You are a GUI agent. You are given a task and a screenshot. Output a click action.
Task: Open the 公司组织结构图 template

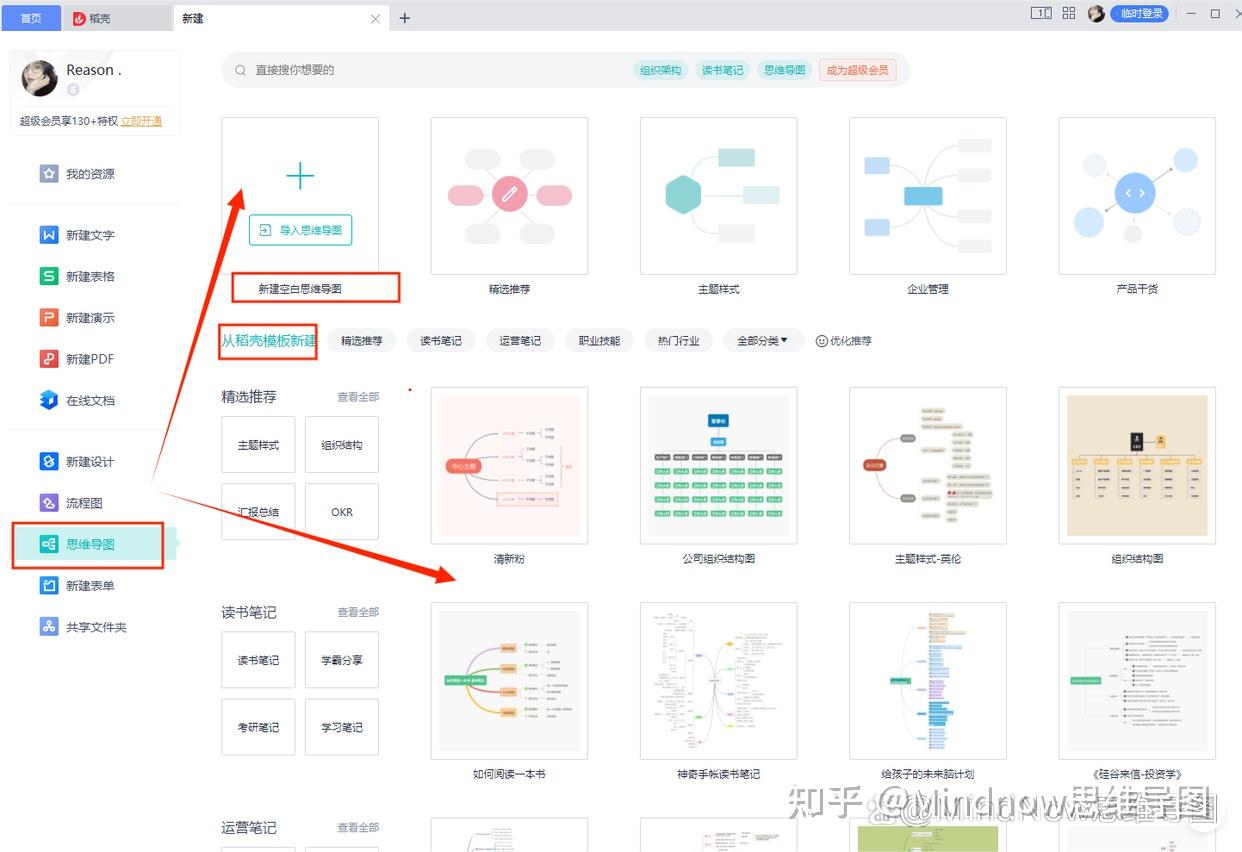(718, 466)
